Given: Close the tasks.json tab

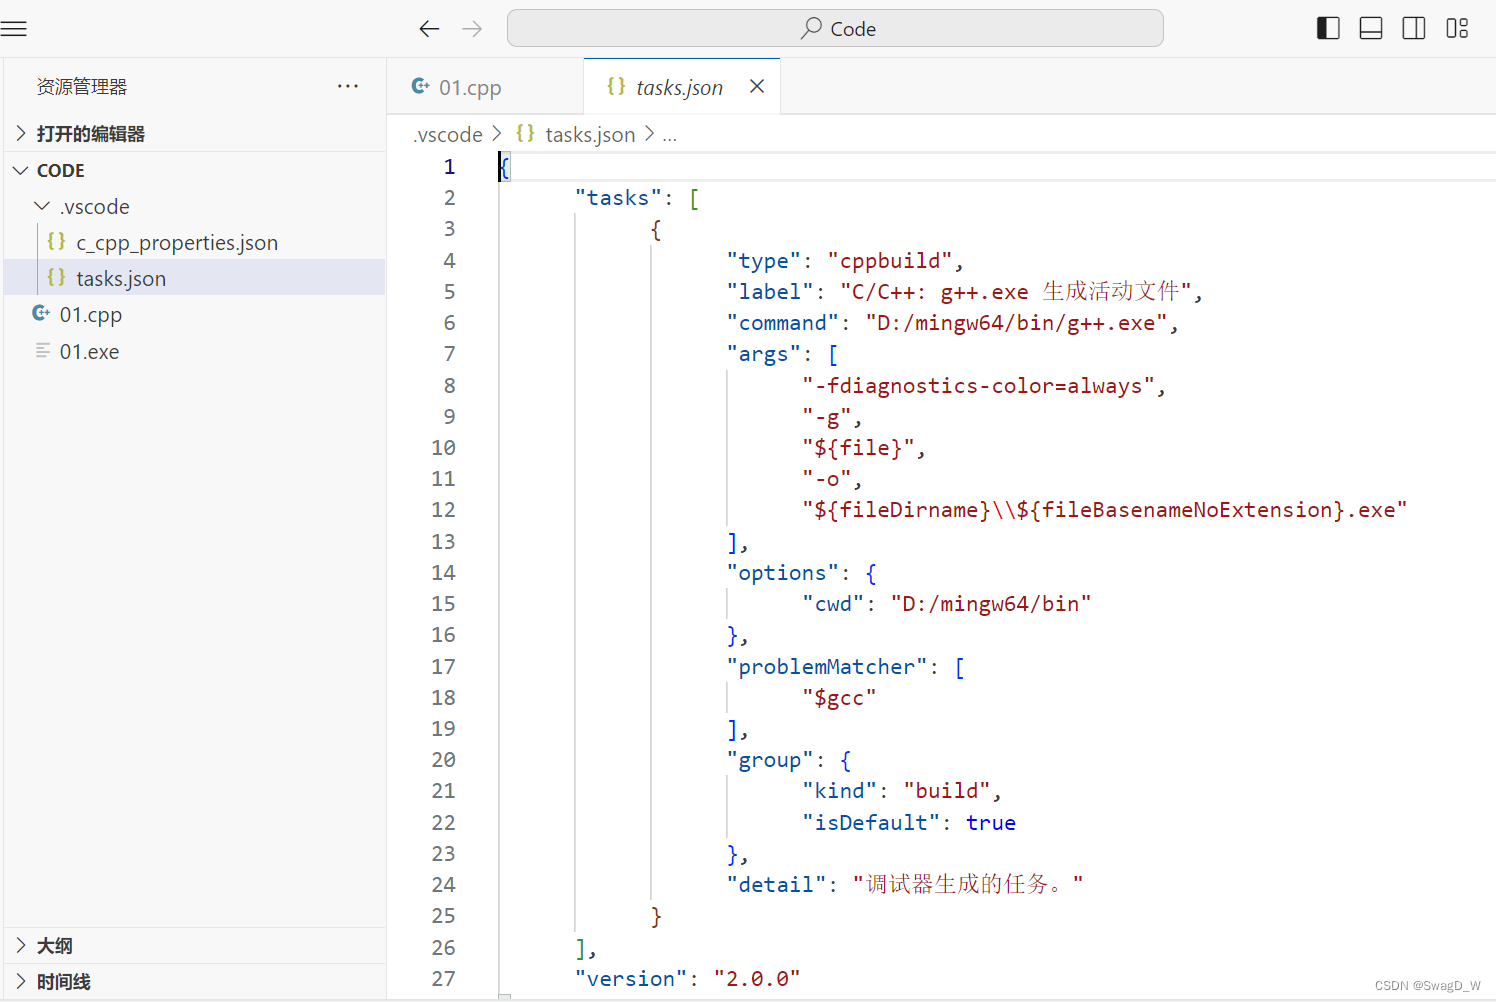Looking at the screenshot, I should pyautogui.click(x=757, y=86).
